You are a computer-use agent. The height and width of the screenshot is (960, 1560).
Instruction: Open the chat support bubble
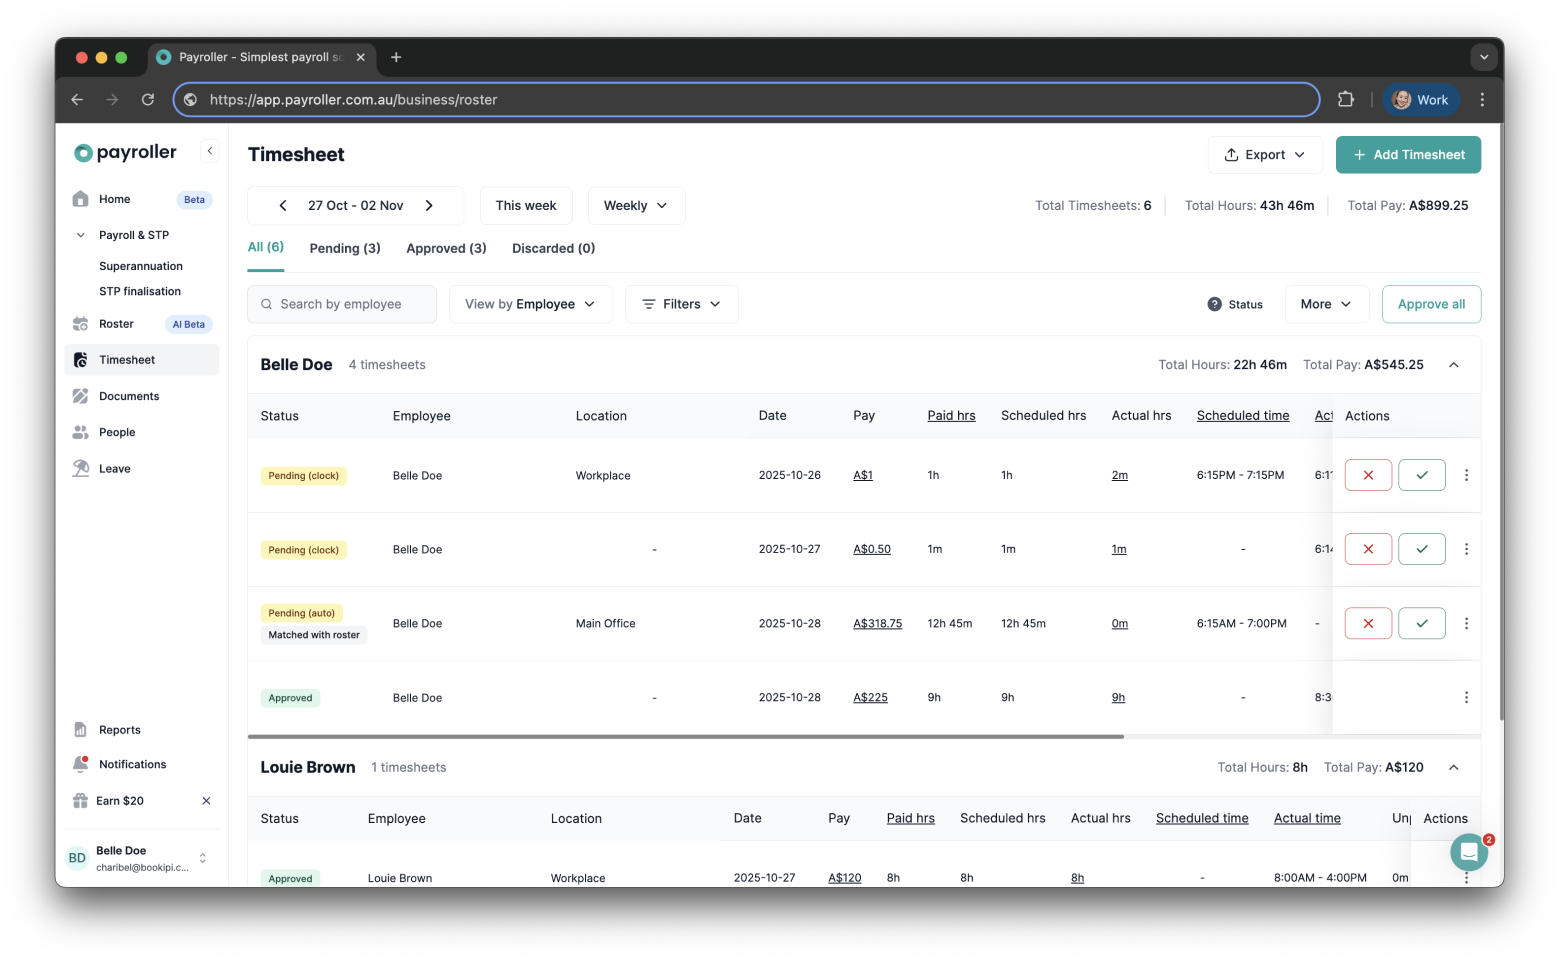pyautogui.click(x=1468, y=851)
